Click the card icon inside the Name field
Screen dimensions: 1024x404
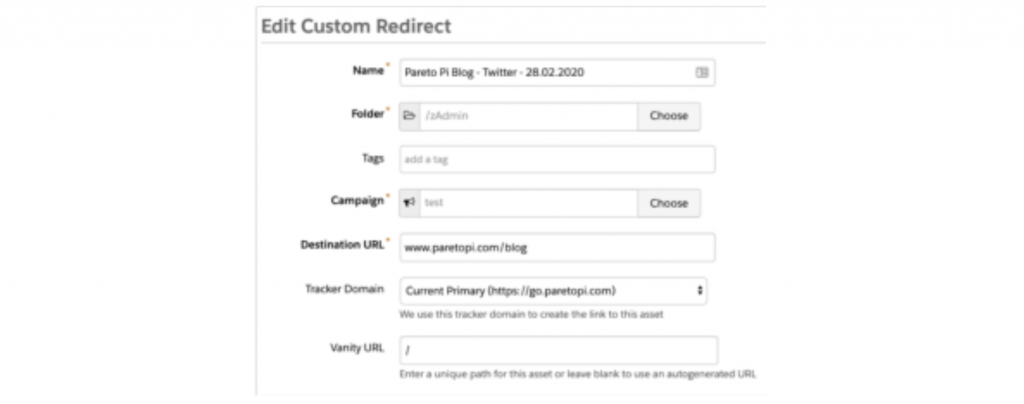pyautogui.click(x=701, y=72)
